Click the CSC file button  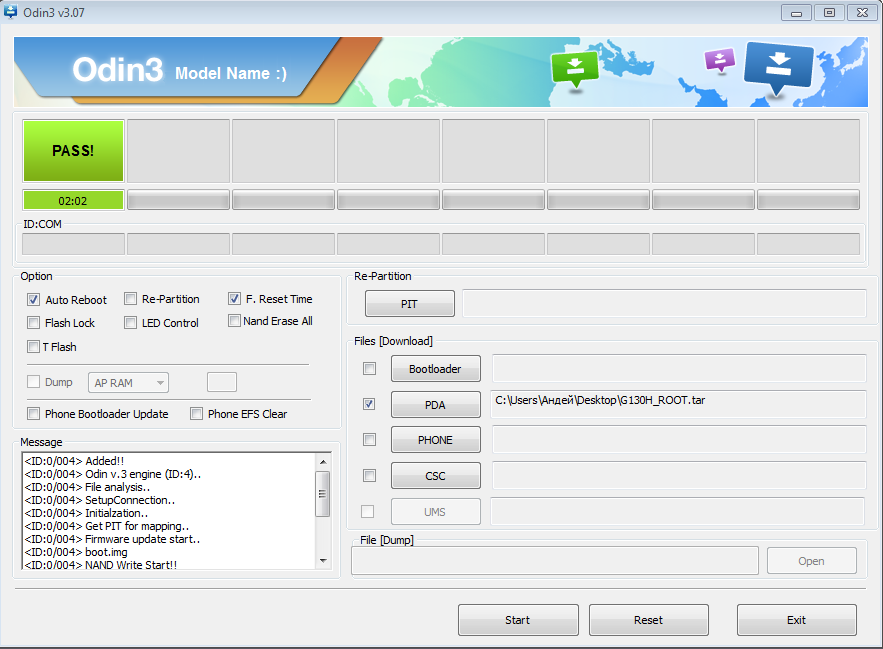point(435,476)
